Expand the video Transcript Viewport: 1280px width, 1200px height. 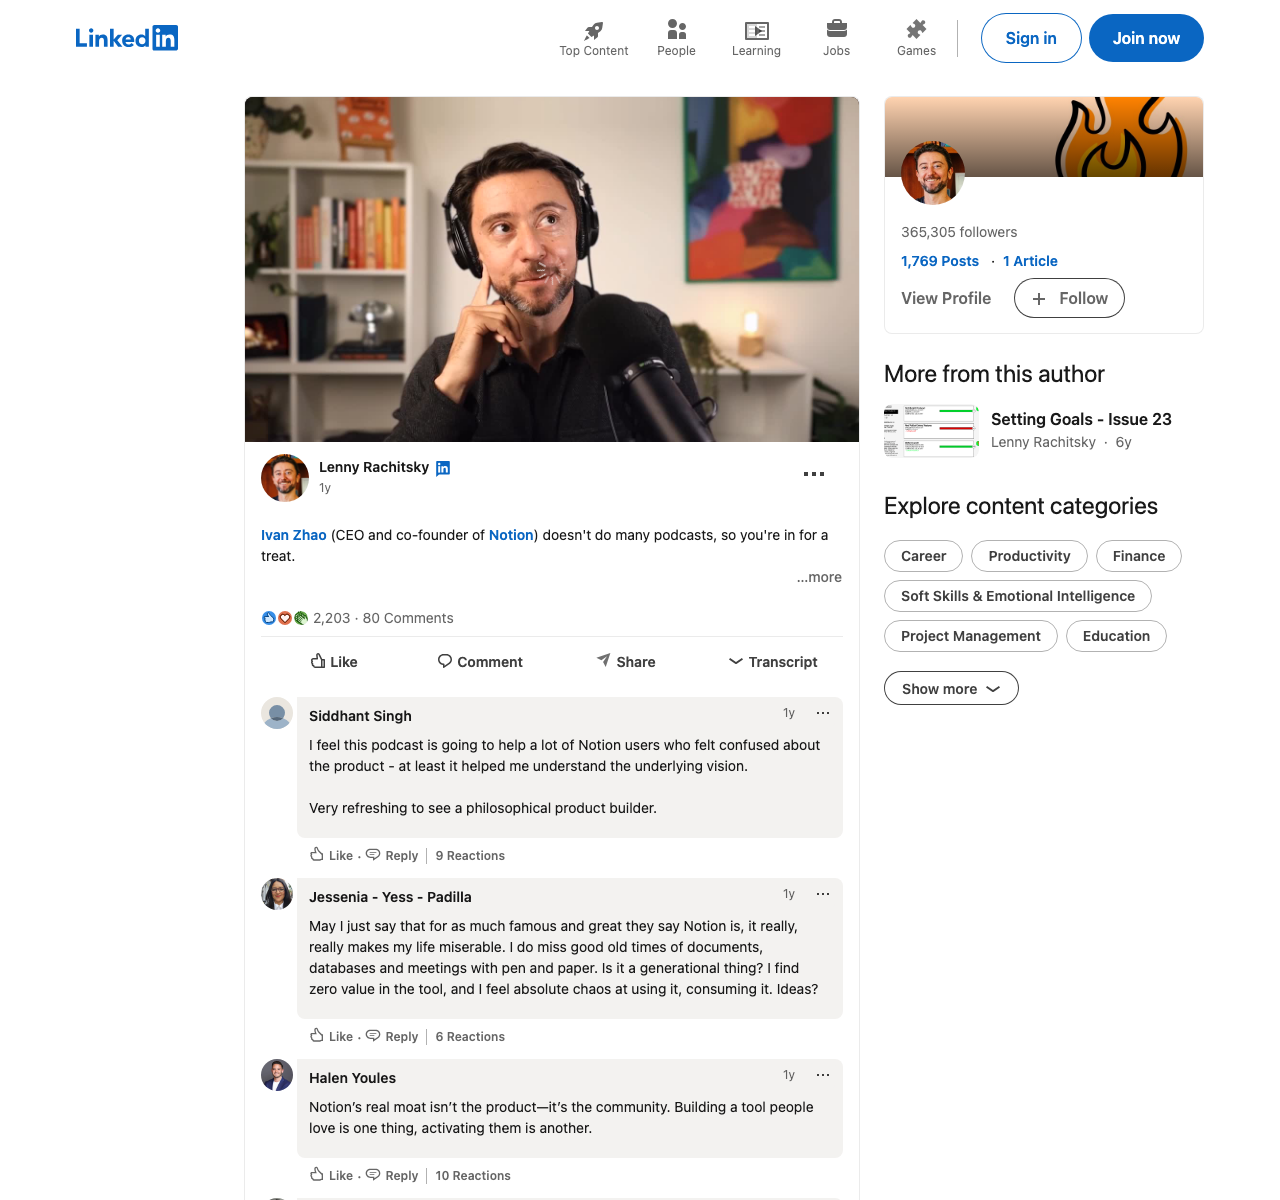[x=773, y=662]
